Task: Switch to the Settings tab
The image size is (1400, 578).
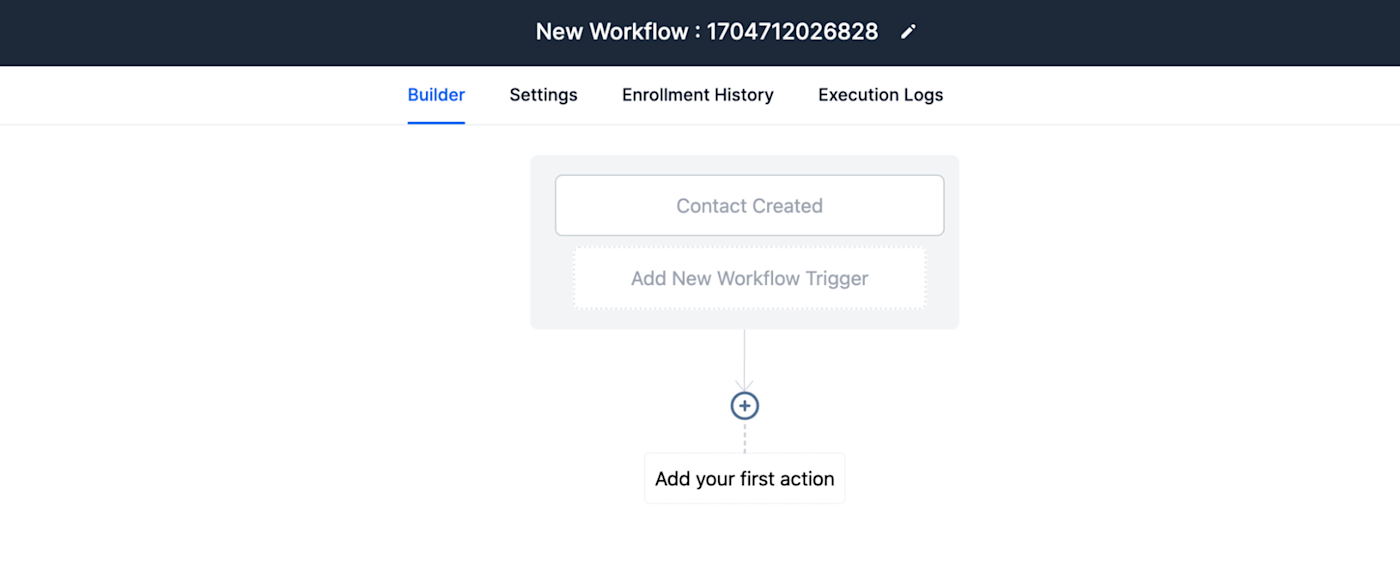Action: coord(543,95)
